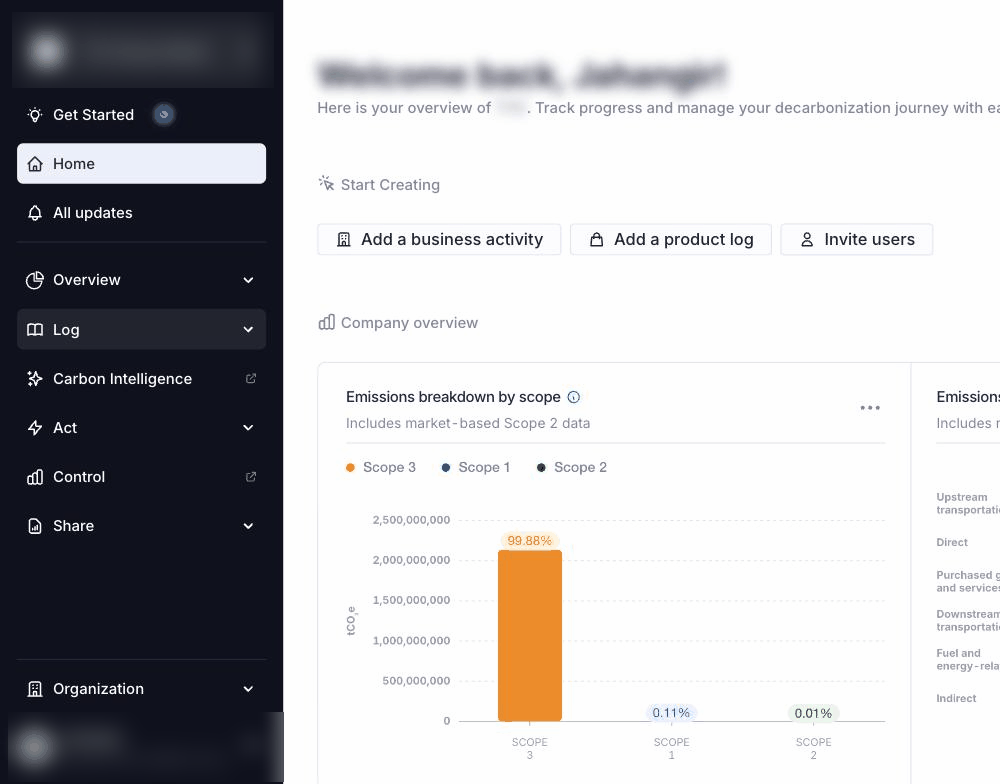The width and height of the screenshot is (1000, 784).
Task: Expand the Log menu chevron
Action: click(x=248, y=330)
